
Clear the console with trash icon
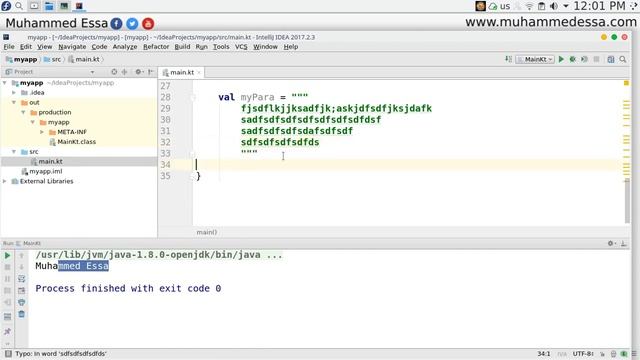pyautogui.click(x=22, y=314)
